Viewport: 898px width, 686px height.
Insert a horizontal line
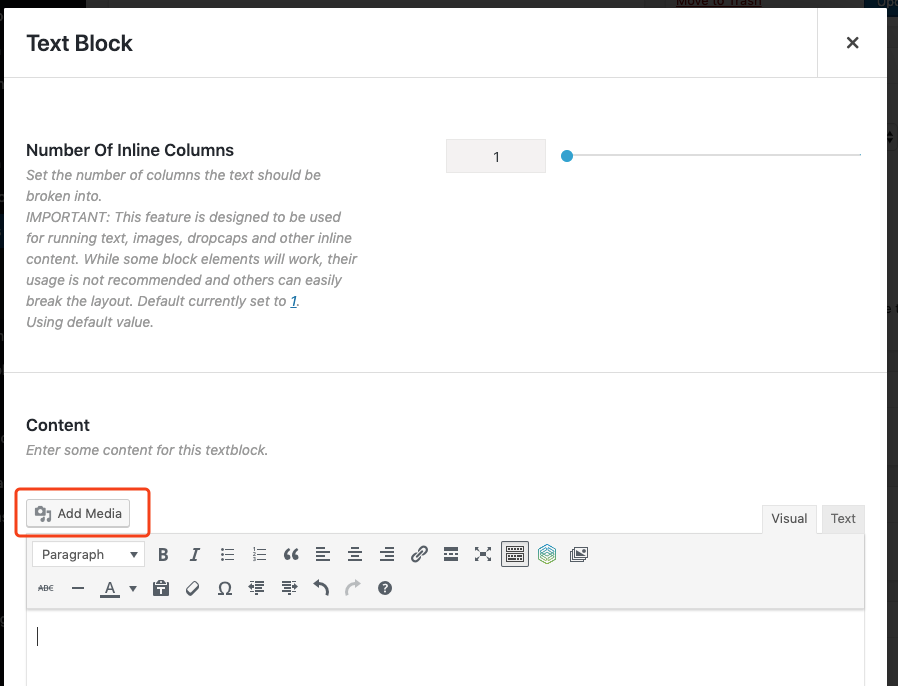coord(77,588)
